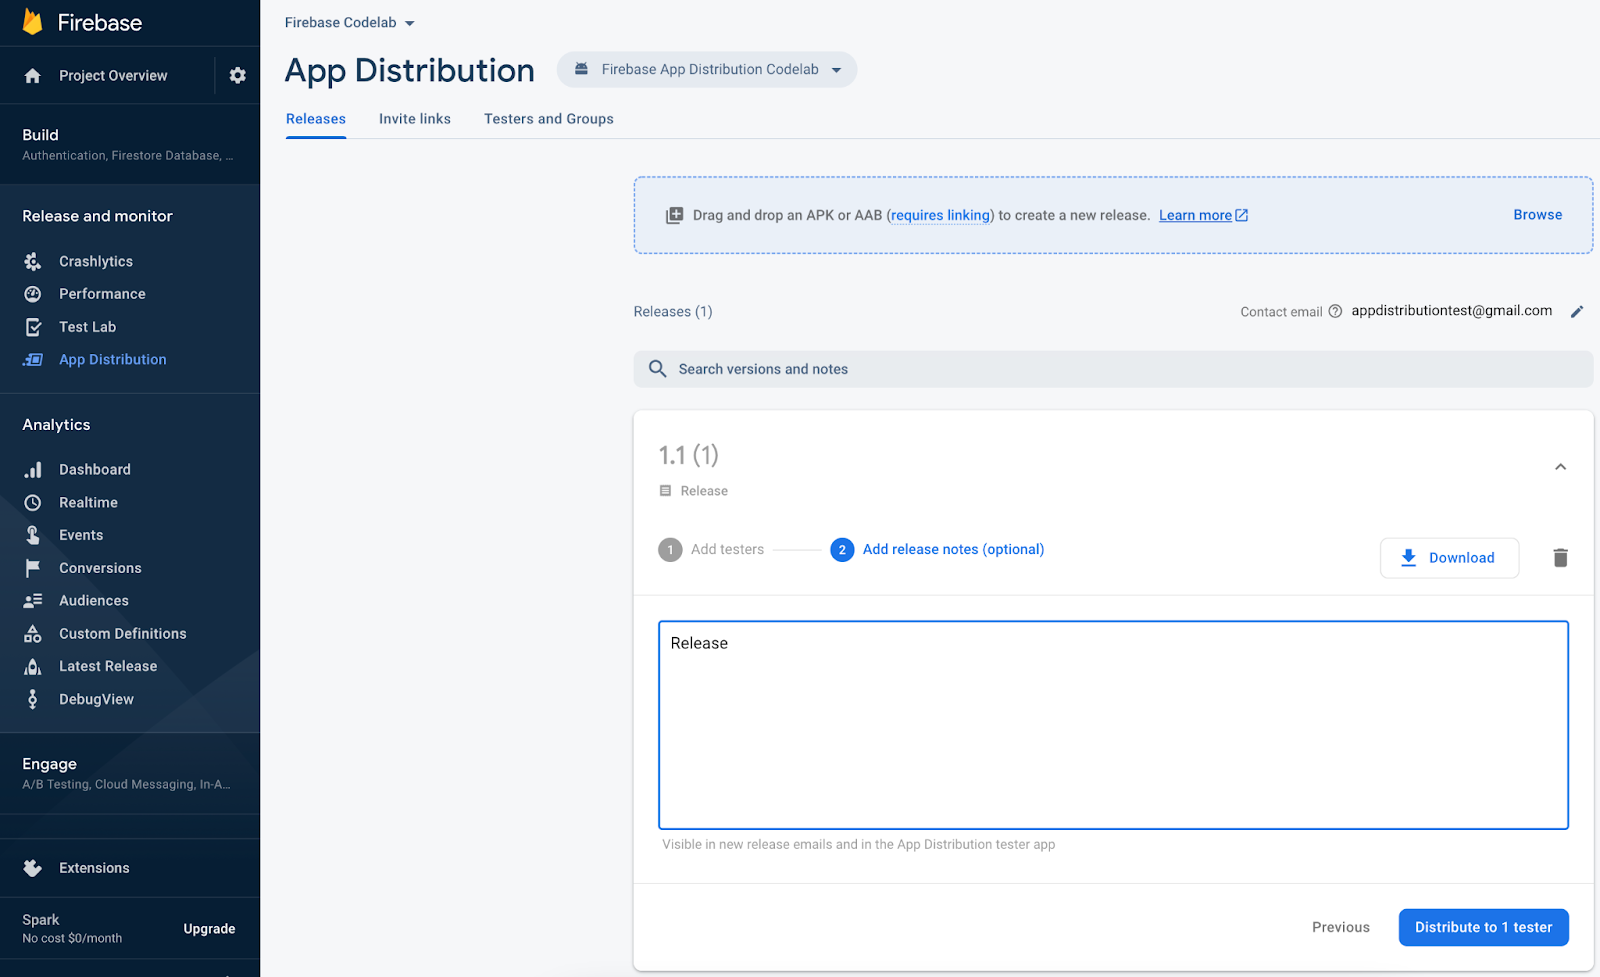Open Extensions from the sidebar
This screenshot has height=977, width=1600.
[94, 868]
